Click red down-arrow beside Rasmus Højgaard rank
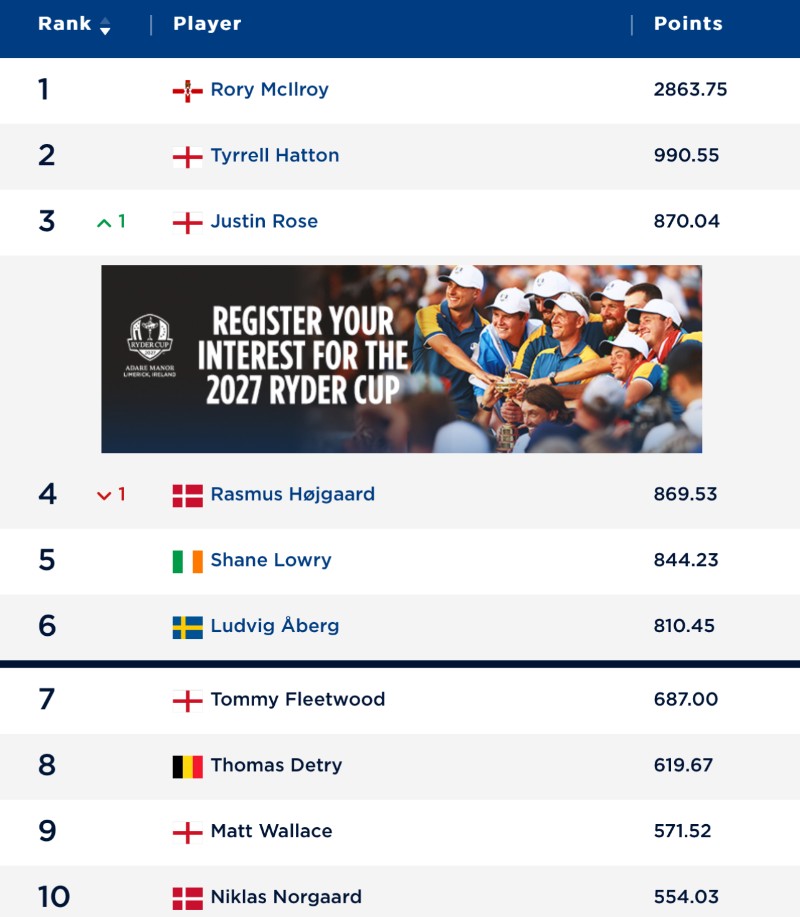This screenshot has height=917, width=800. coord(104,495)
